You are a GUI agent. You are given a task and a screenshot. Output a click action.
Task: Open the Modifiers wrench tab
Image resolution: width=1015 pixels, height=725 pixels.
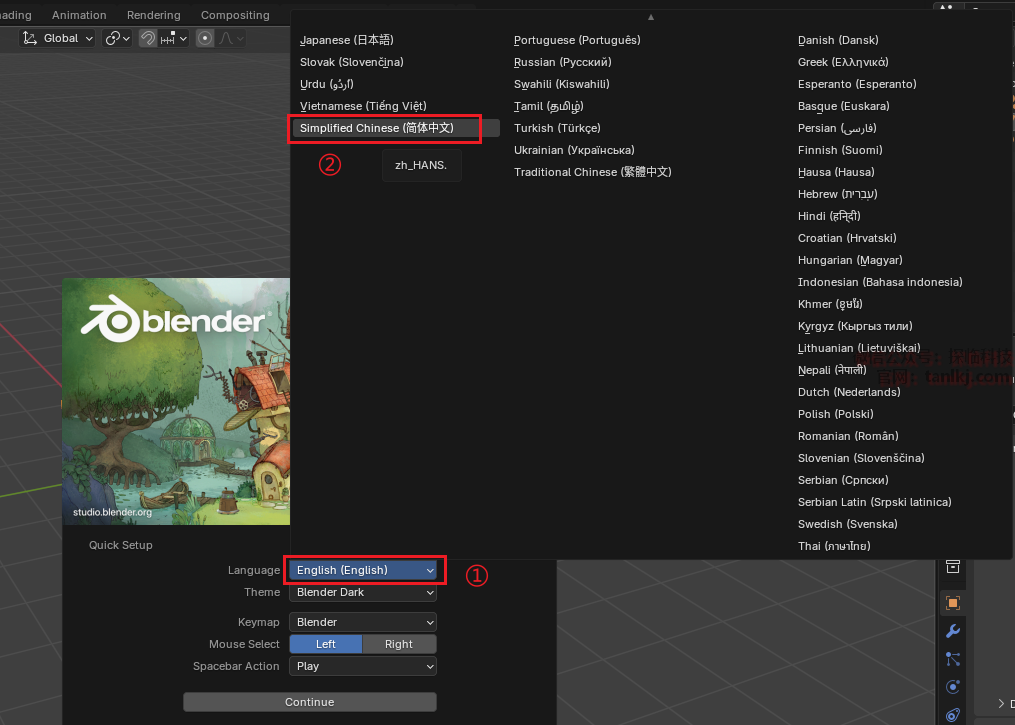[x=952, y=631]
